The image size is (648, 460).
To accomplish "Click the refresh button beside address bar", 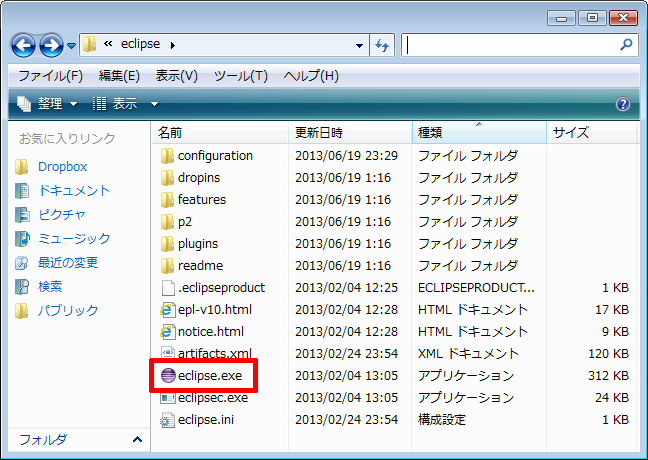I will 382,45.
